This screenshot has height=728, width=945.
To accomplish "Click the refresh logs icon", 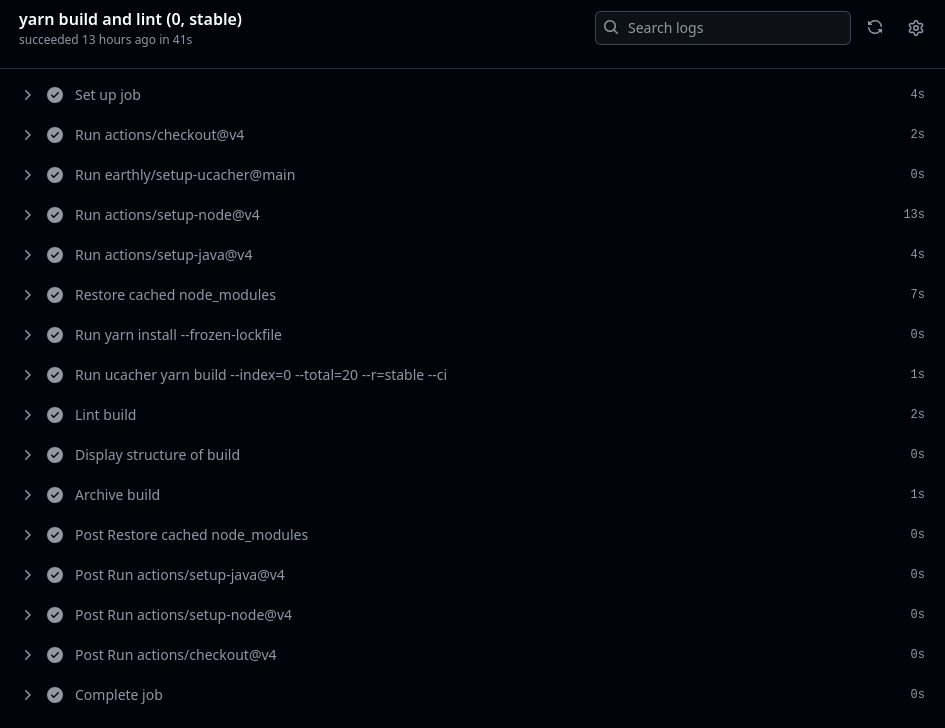I will (875, 28).
